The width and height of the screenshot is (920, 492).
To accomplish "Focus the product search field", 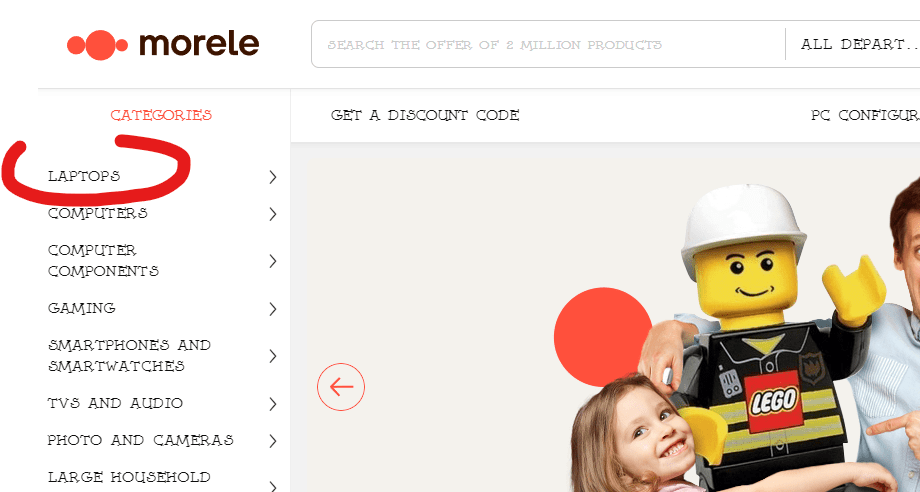I will [548, 45].
